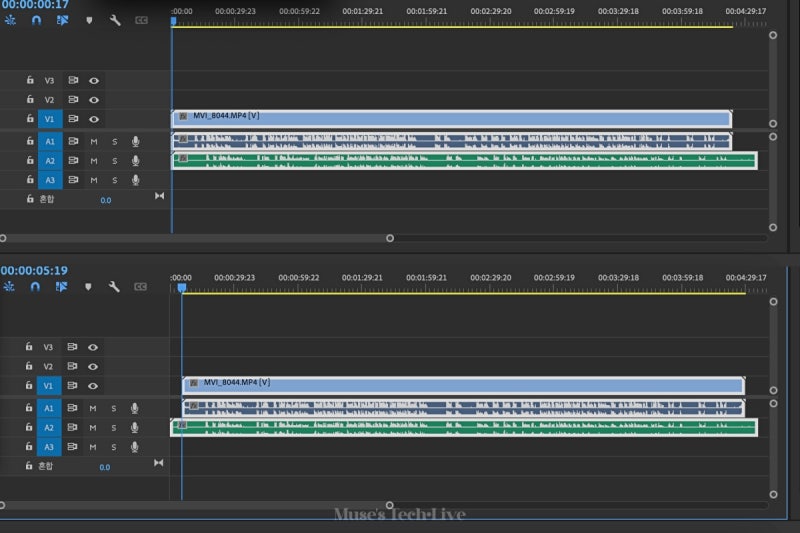Image resolution: width=800 pixels, height=533 pixels.
Task: Mute track A2 with M button in the upper timeline
Action: coord(94,161)
